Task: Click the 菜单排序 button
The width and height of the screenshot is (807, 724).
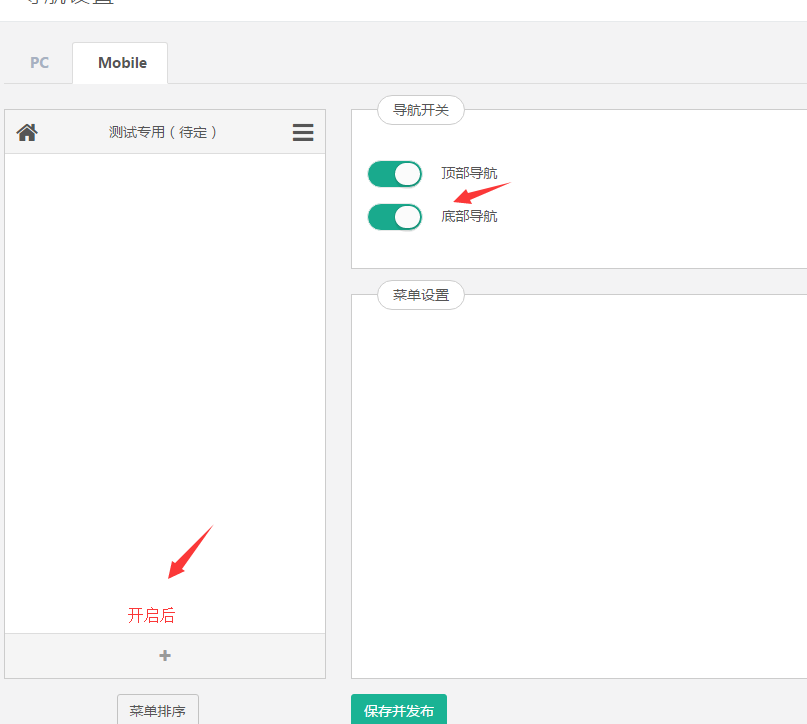Action: click(158, 711)
